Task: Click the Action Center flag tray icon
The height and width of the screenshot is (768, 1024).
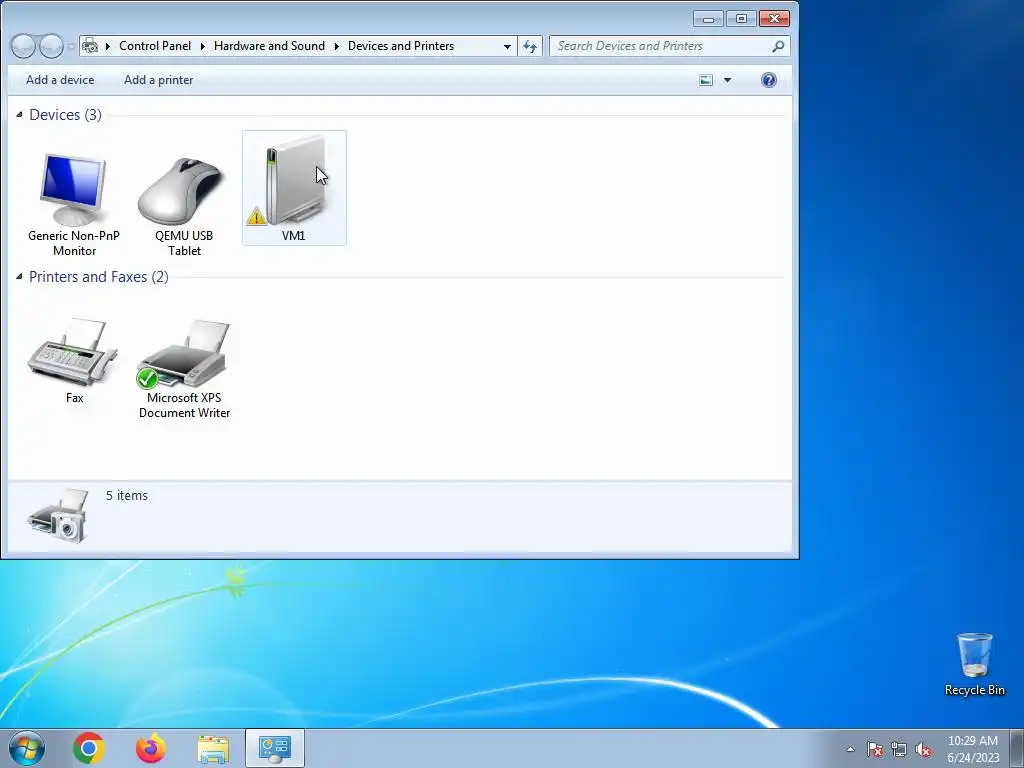Action: pyautogui.click(x=875, y=749)
